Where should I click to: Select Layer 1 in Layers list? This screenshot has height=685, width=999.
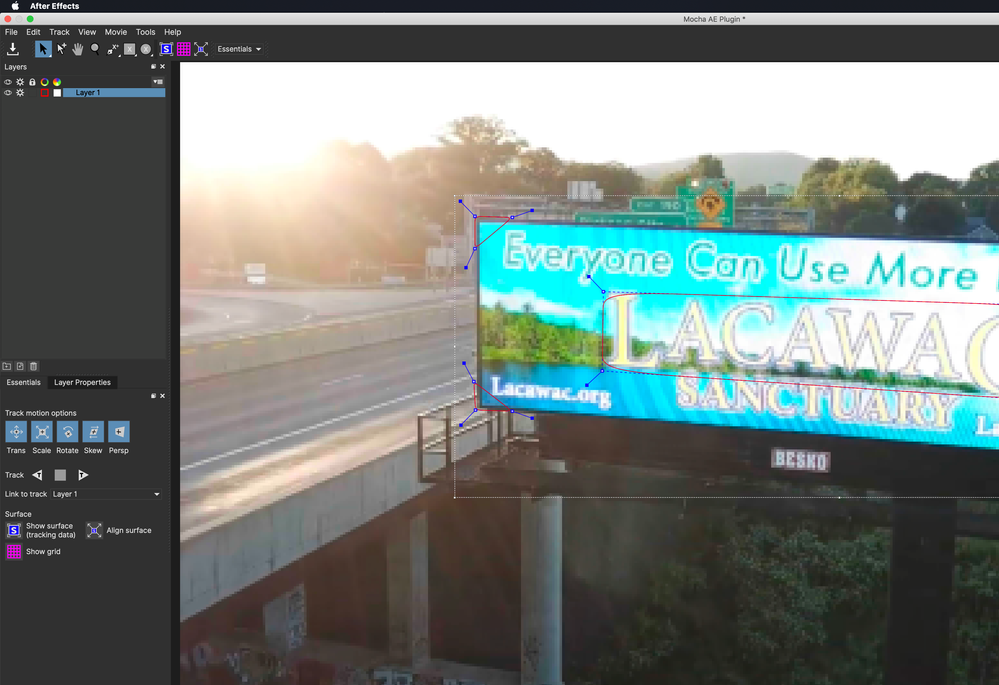click(113, 93)
